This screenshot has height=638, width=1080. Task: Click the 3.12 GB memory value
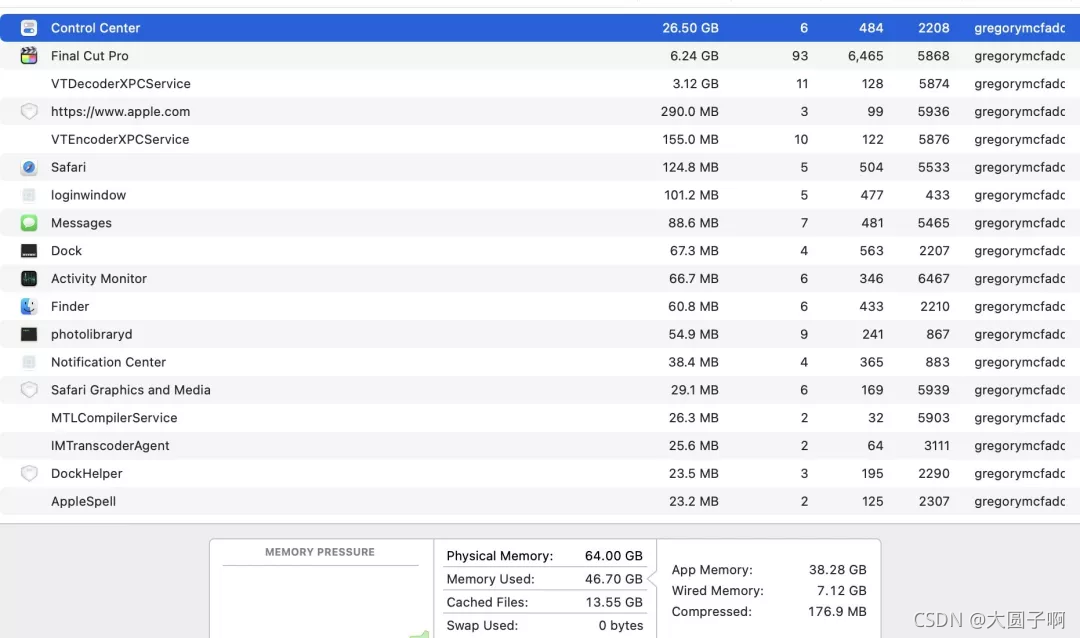[x=696, y=84]
